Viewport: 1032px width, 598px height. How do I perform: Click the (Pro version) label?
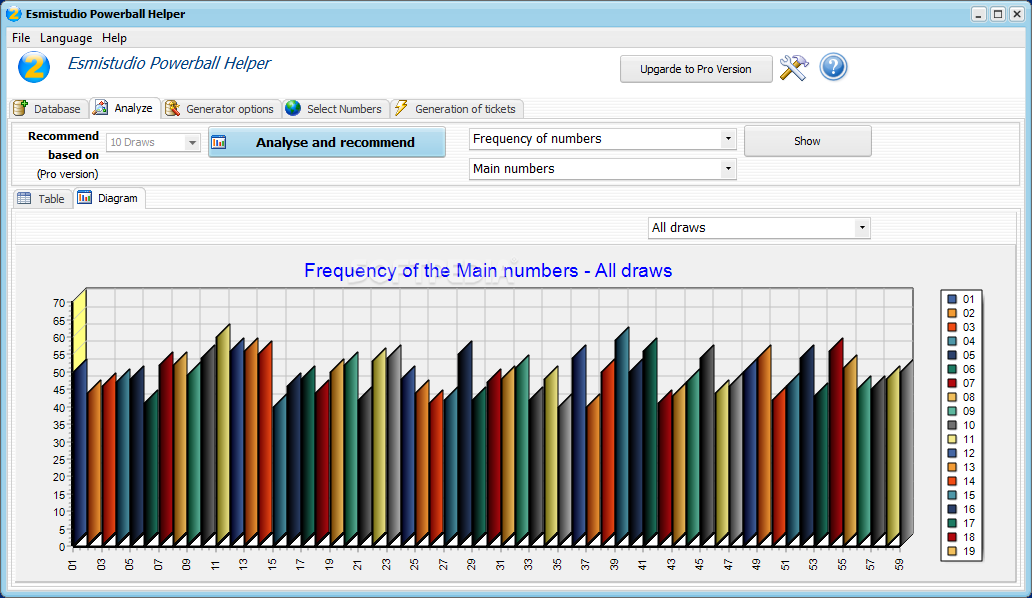pos(67,174)
